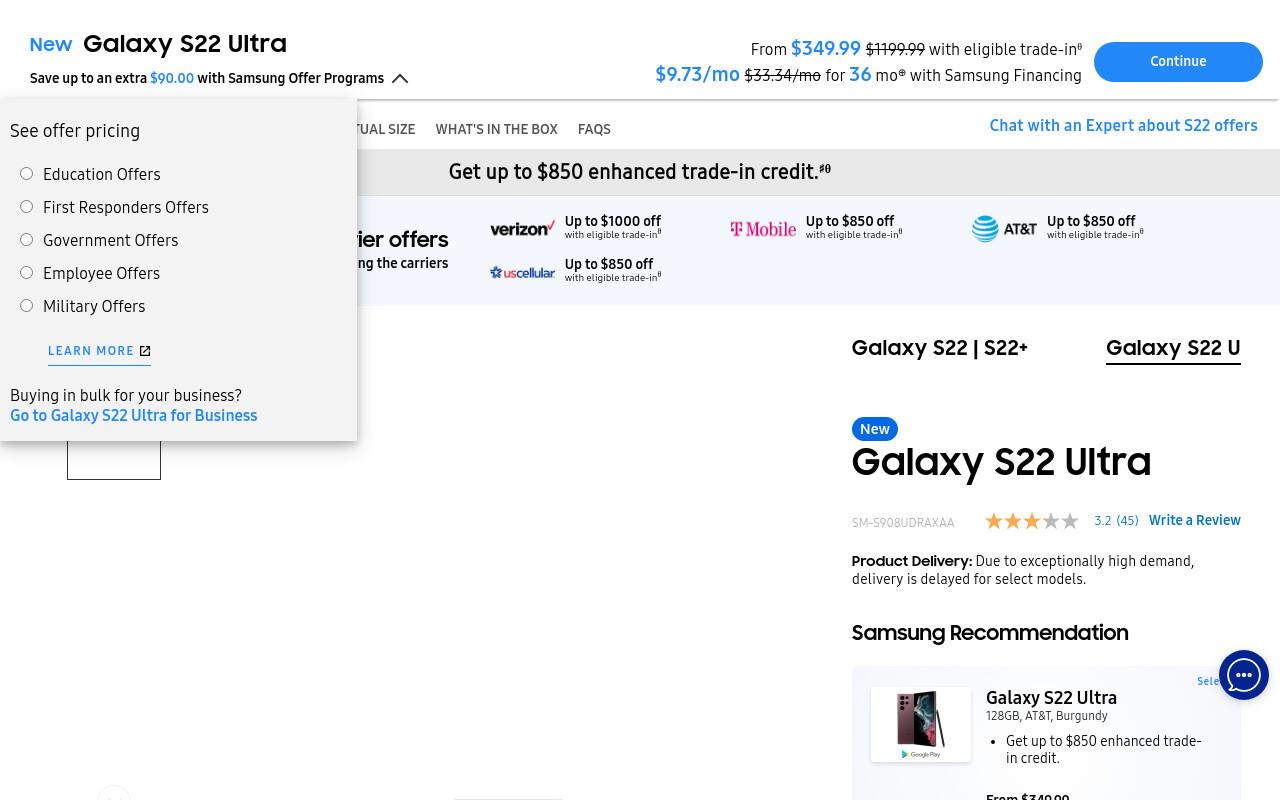Follow Go to Galaxy S22 Ultra for Business
The height and width of the screenshot is (800, 1280).
click(134, 416)
